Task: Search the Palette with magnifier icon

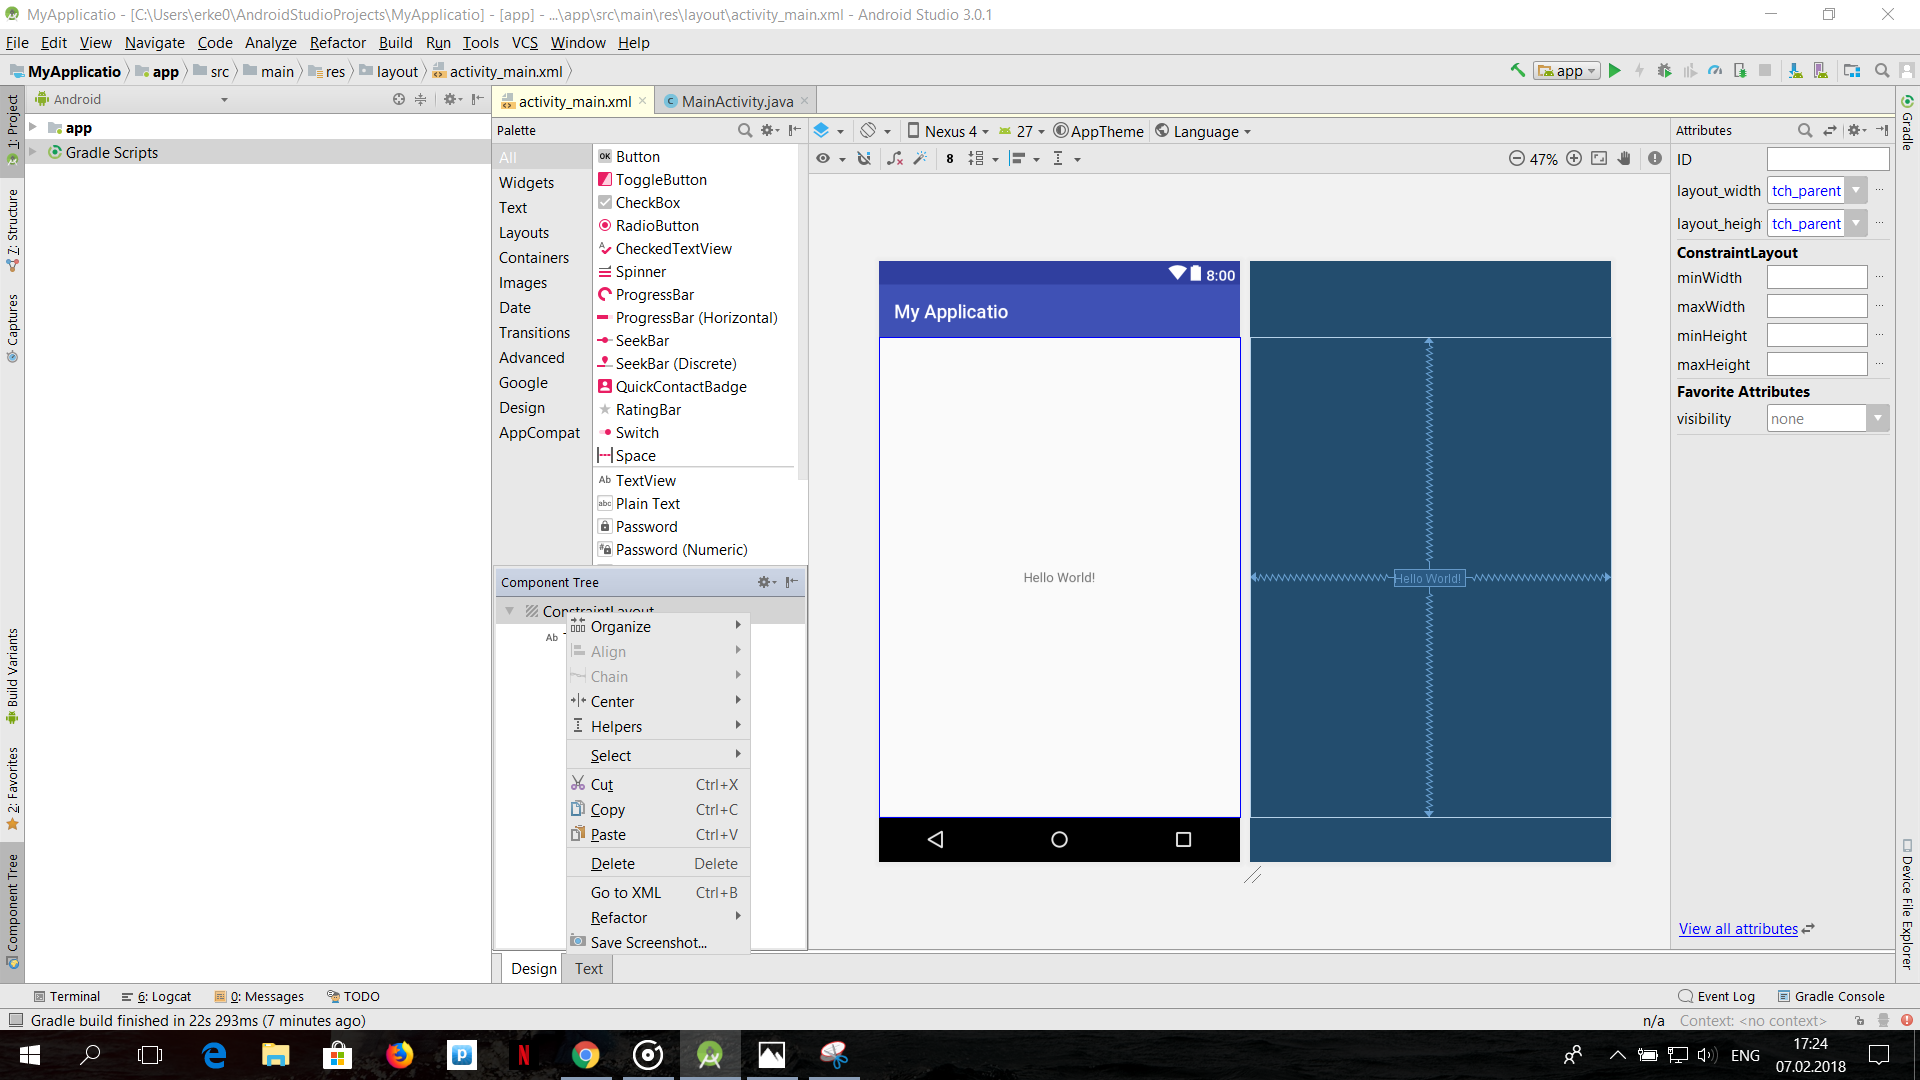Action: click(745, 130)
